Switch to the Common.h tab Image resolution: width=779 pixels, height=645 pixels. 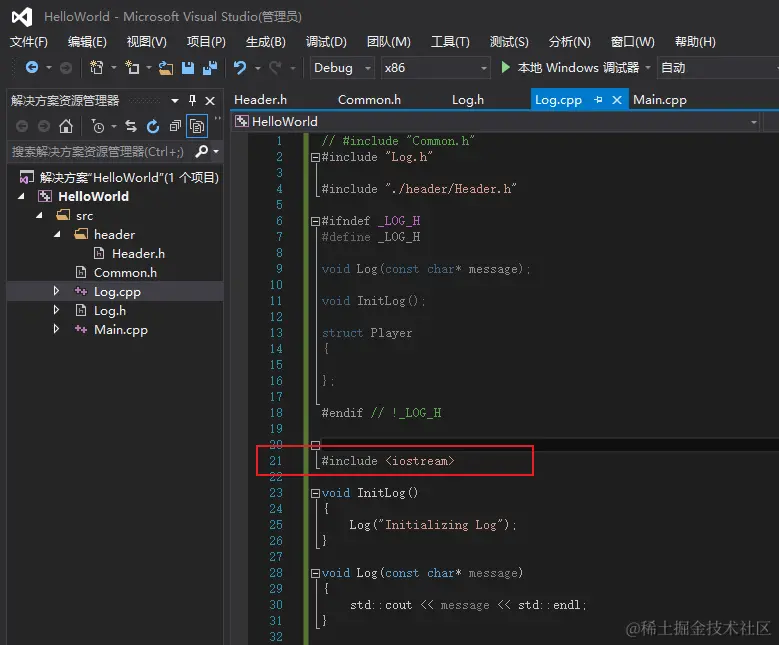pyautogui.click(x=369, y=100)
